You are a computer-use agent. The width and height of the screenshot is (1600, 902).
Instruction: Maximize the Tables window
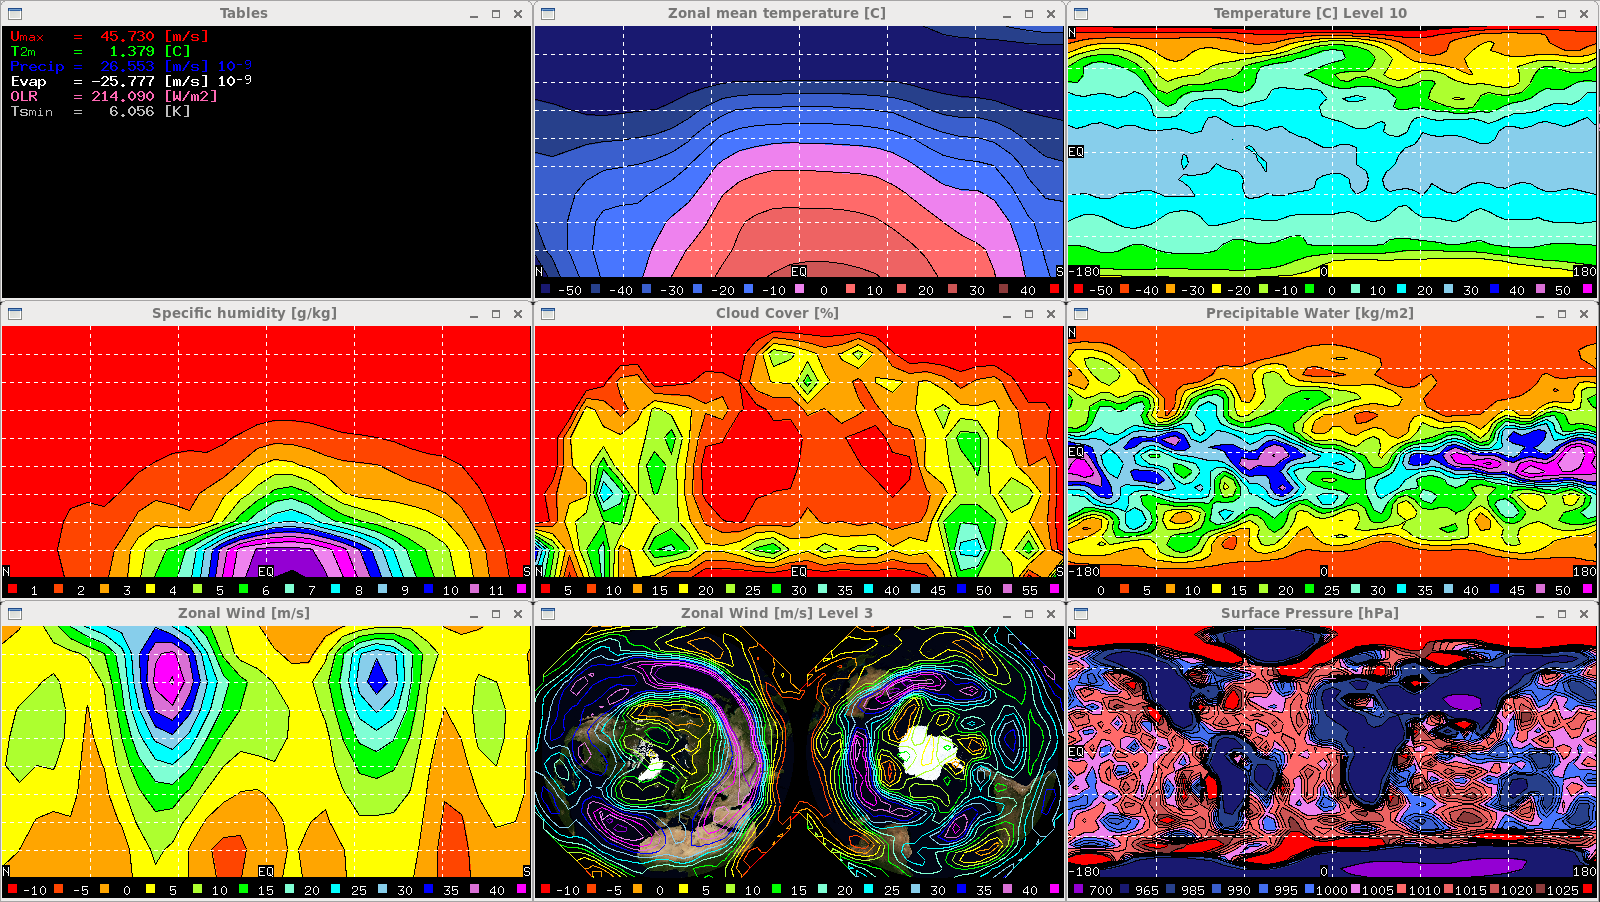(x=496, y=14)
